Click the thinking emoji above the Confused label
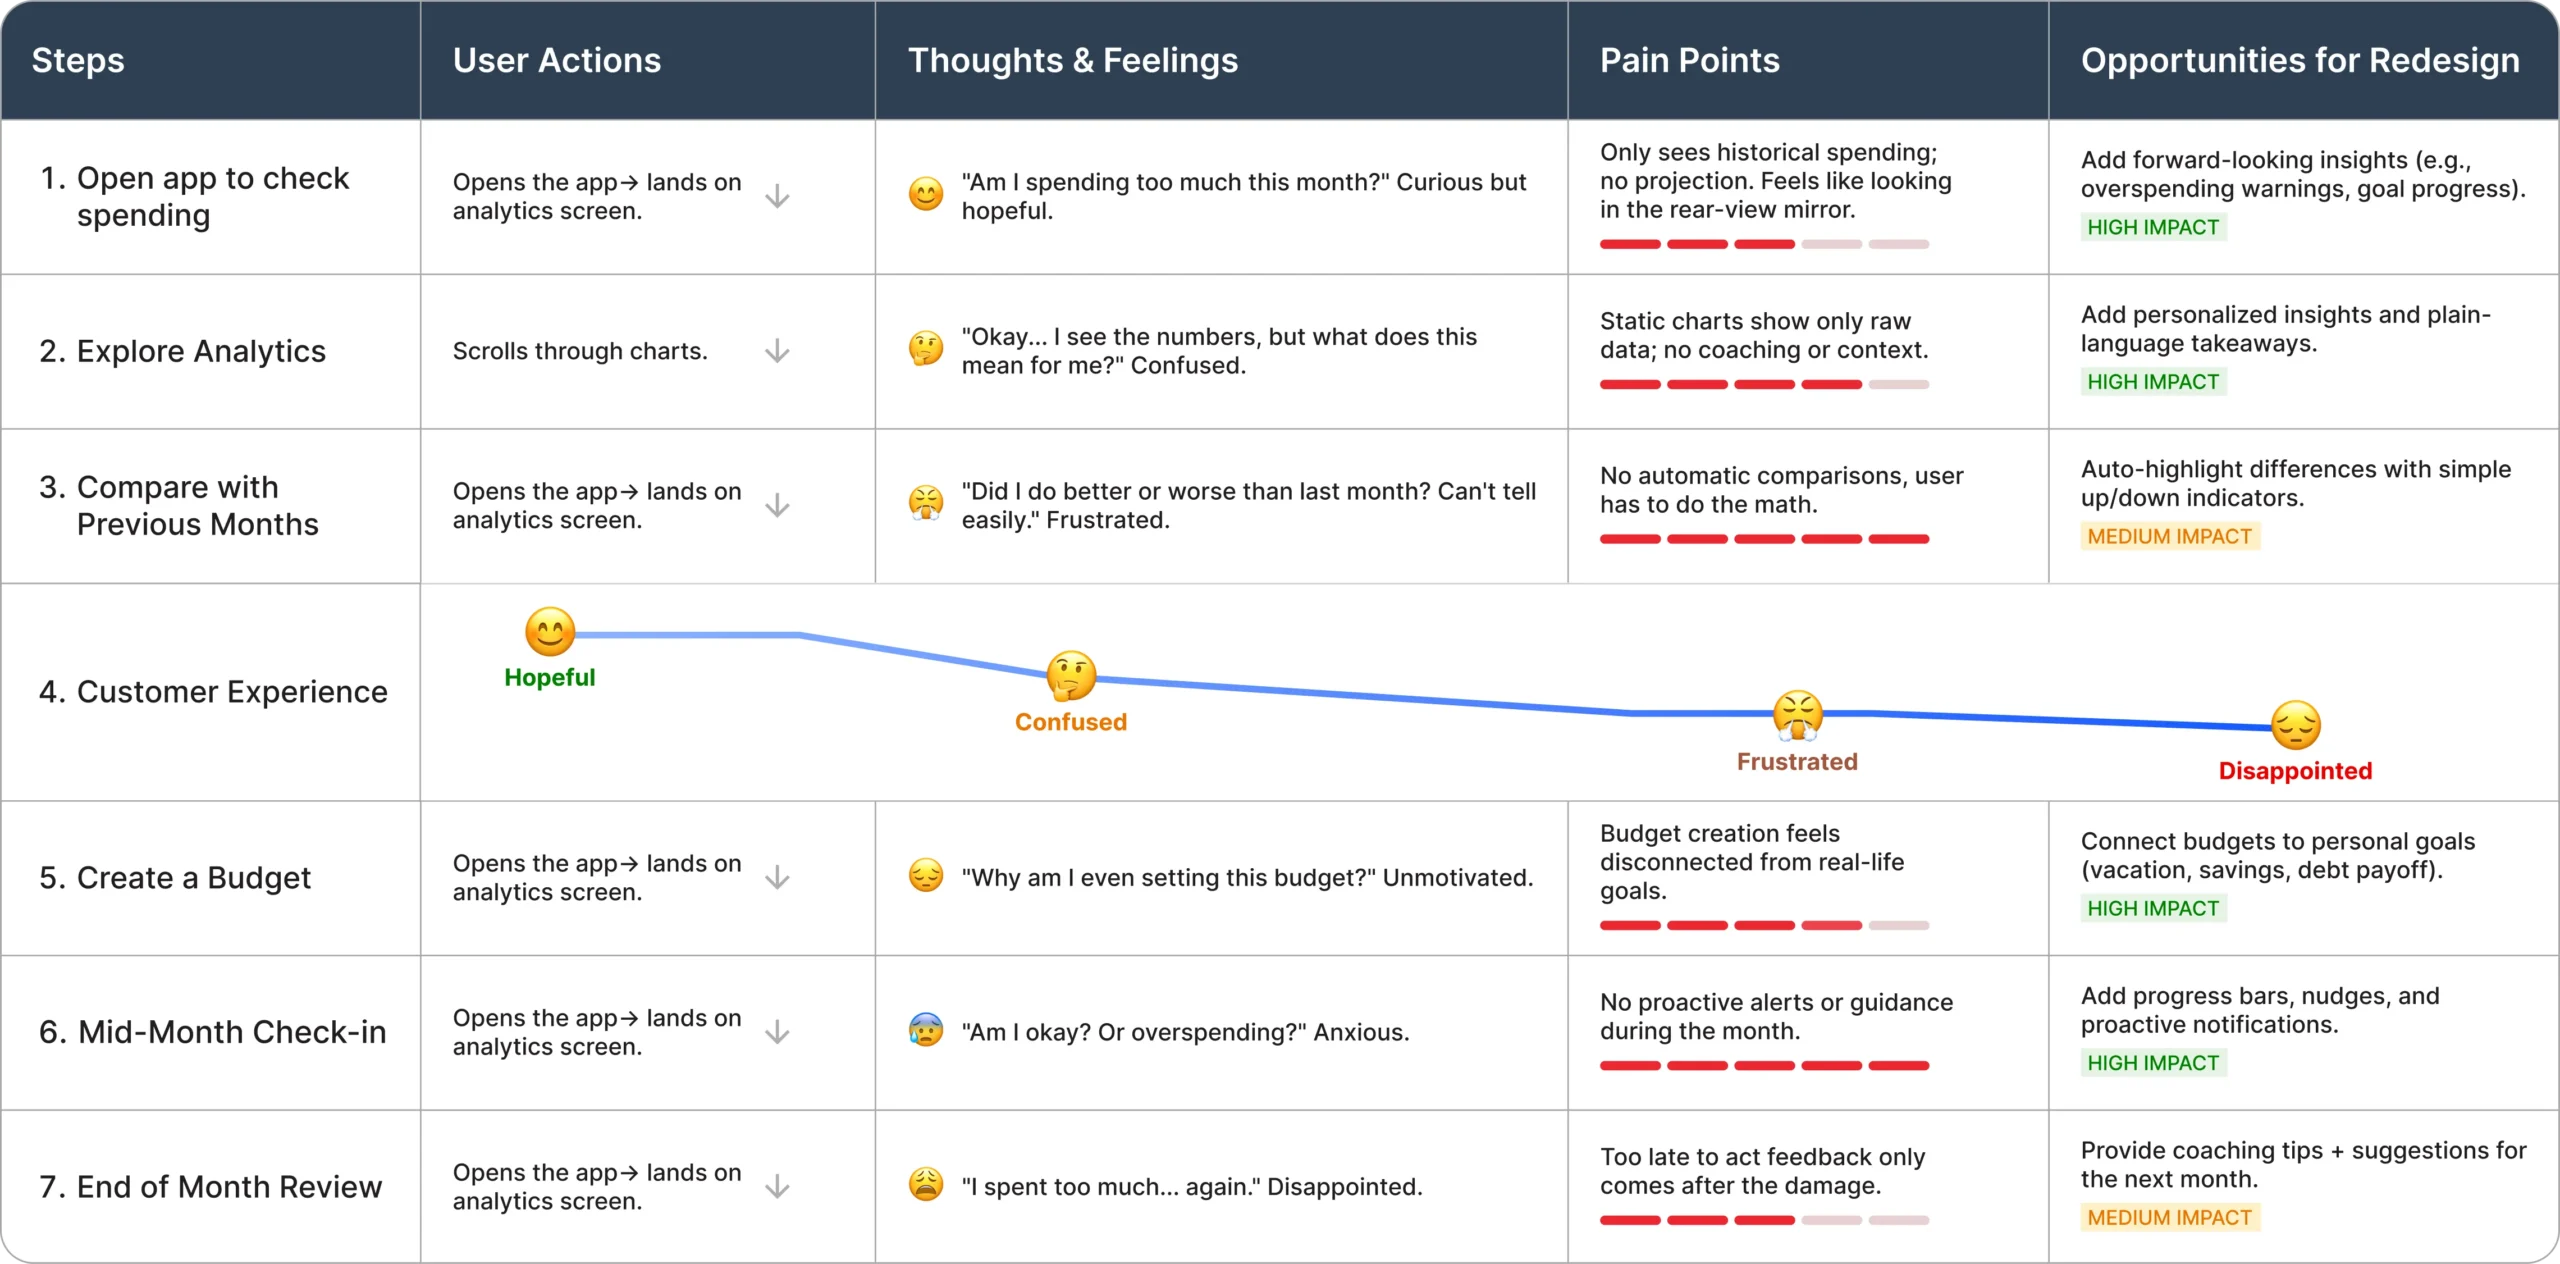 [x=1071, y=676]
